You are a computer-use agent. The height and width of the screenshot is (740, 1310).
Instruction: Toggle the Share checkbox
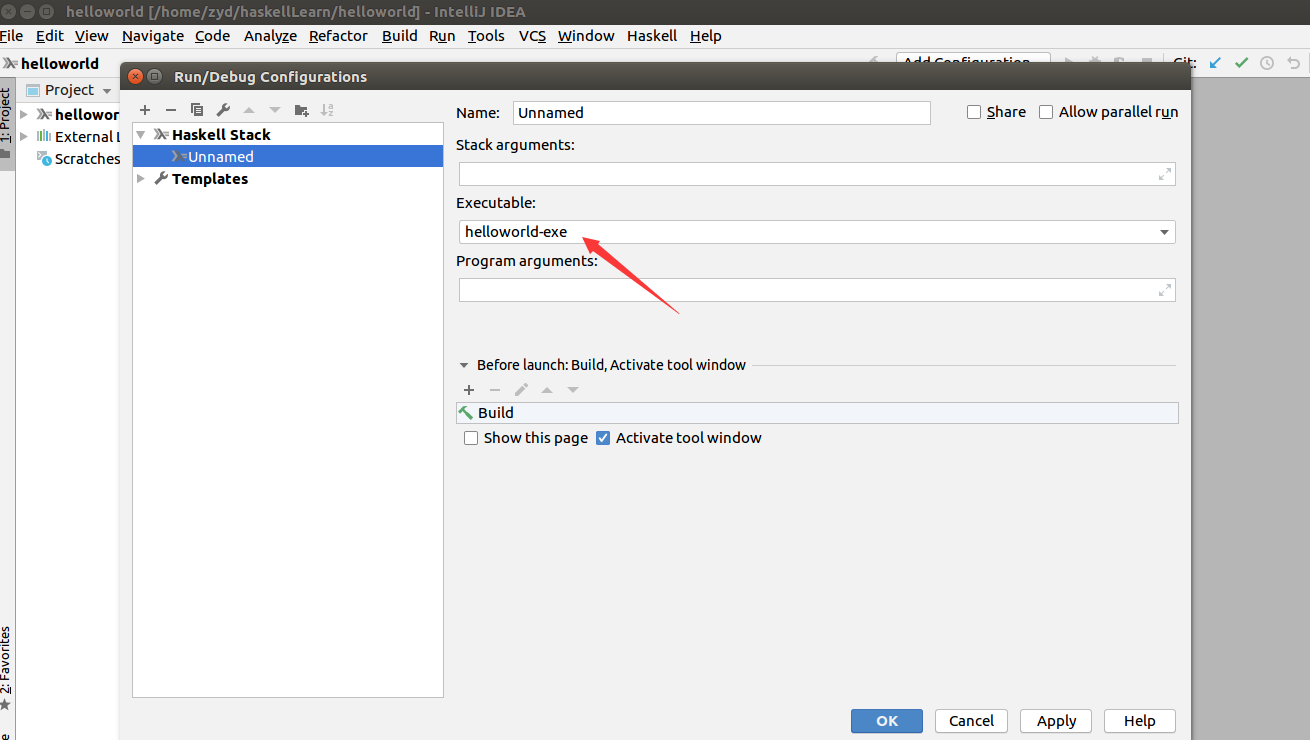pos(974,112)
